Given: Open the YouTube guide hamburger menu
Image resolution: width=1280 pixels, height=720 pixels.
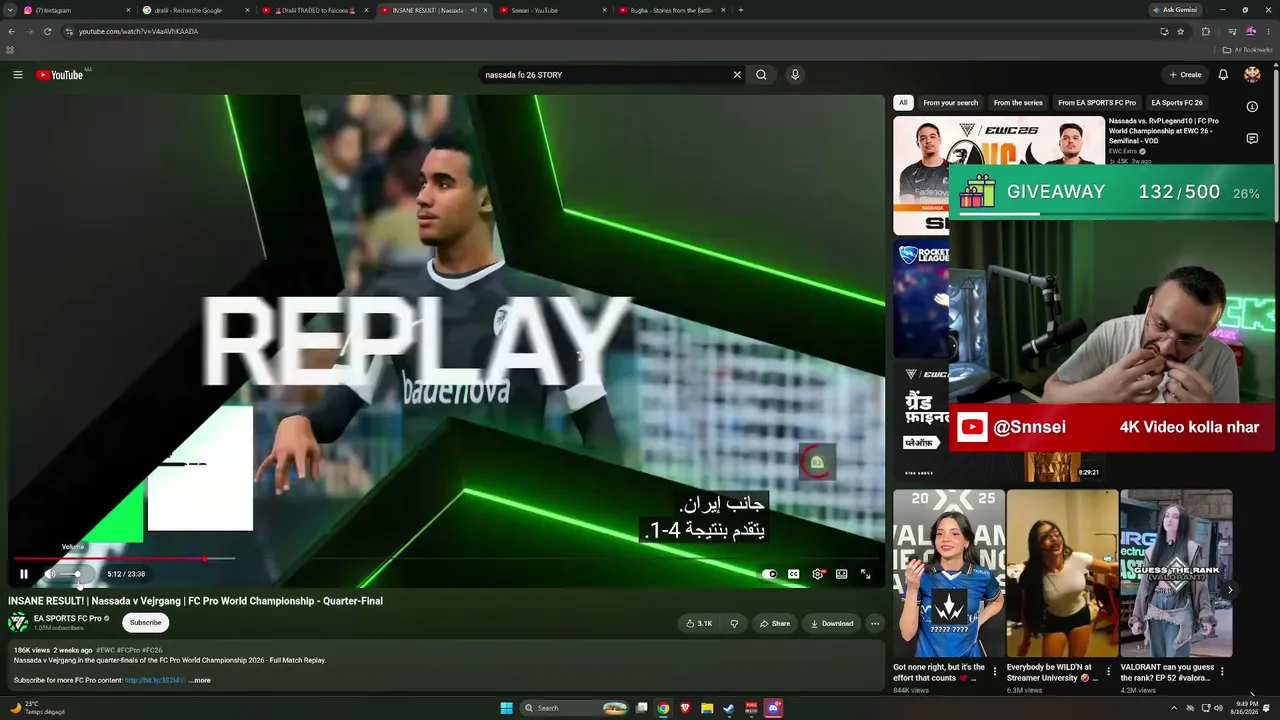Looking at the screenshot, I should 17,75.
